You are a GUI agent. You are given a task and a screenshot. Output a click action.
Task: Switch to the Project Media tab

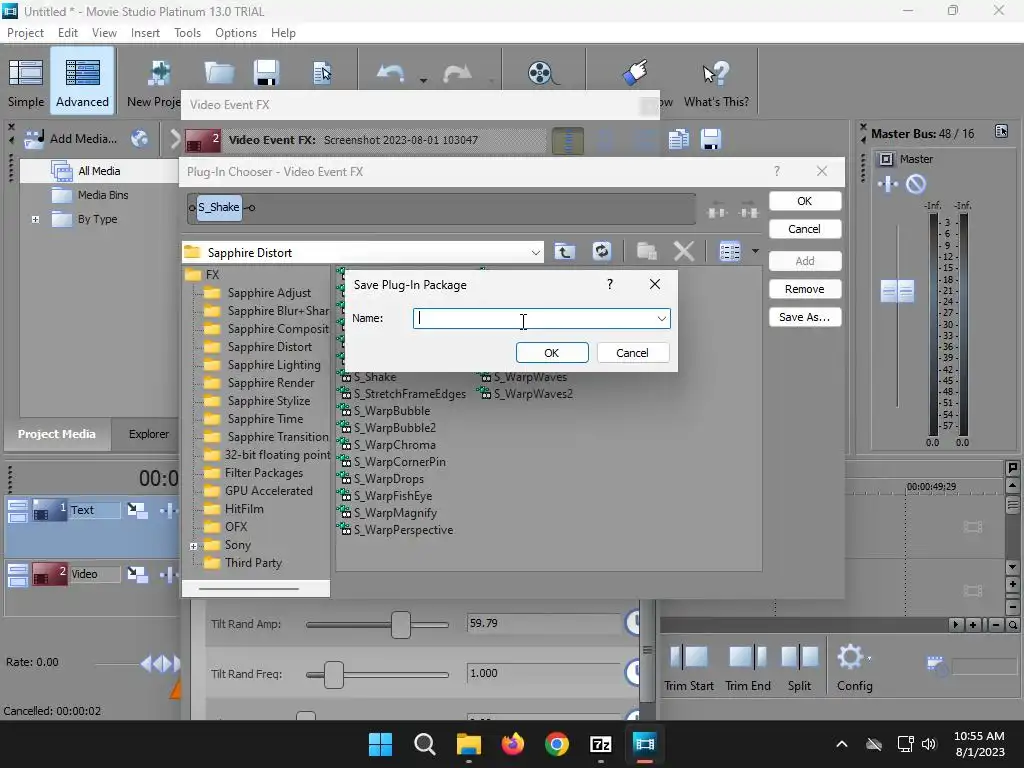point(56,434)
